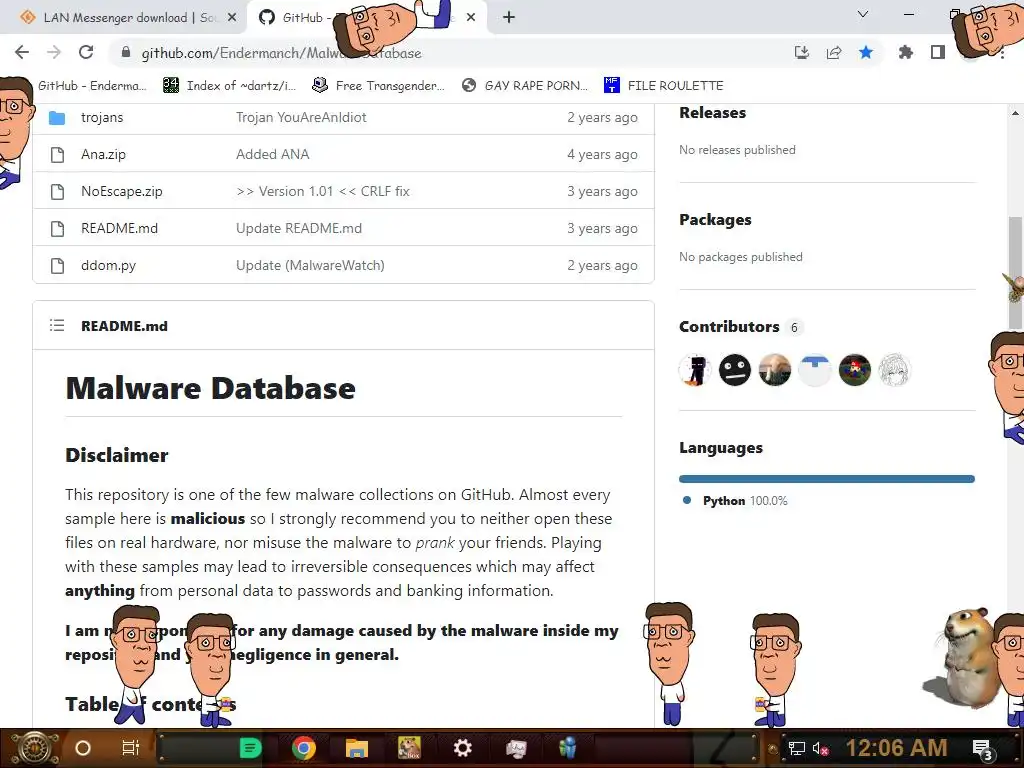Click the file icon beside ddom.py

tap(57, 266)
